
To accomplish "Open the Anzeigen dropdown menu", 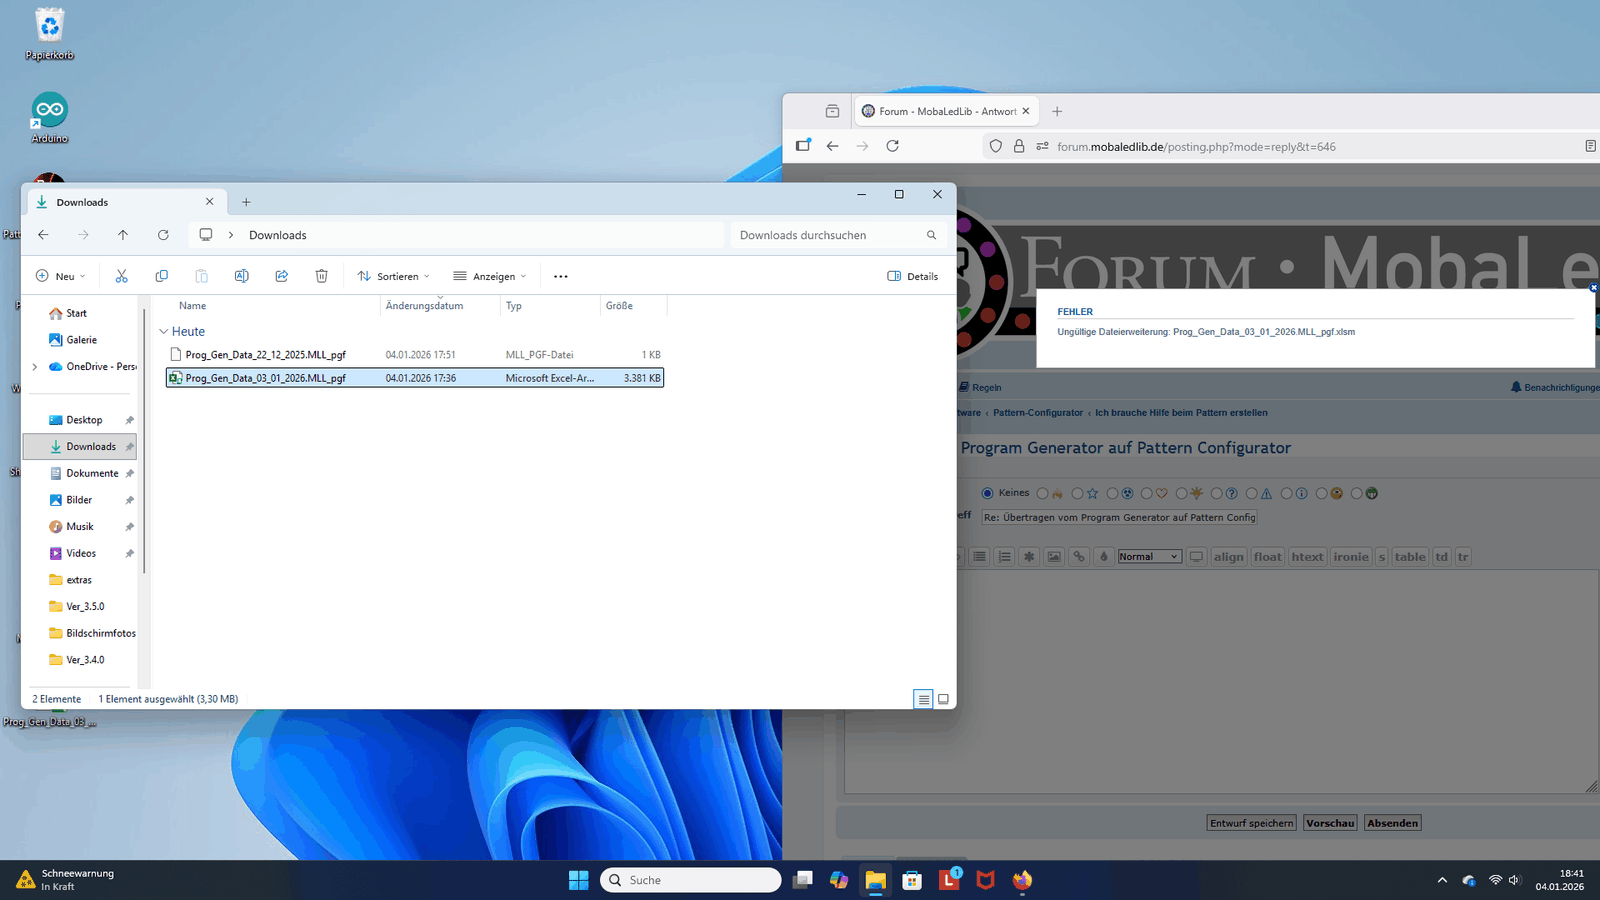I will (x=489, y=276).
